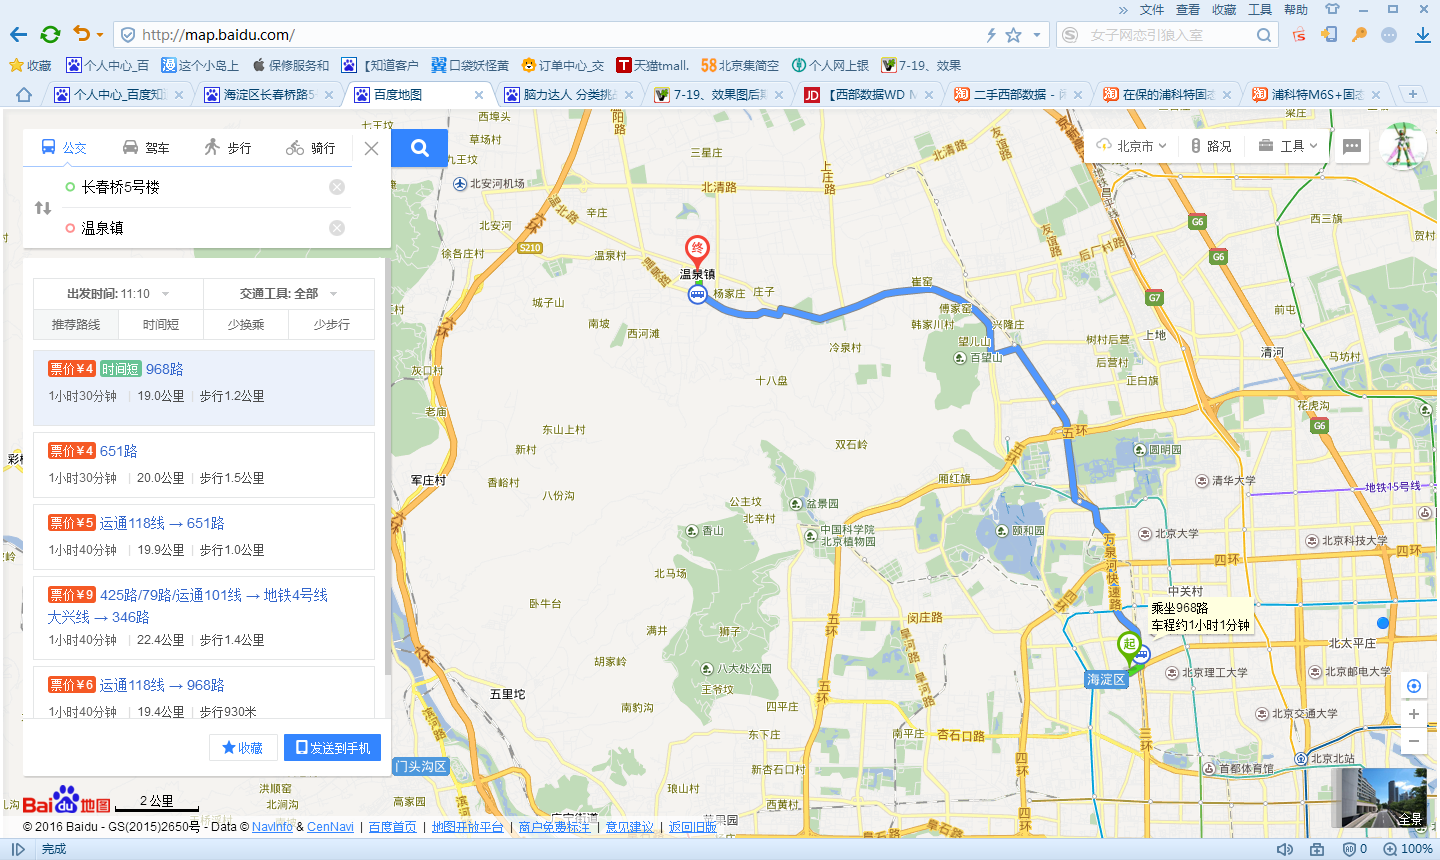Open downloads arrow icon in toolbar
1440x860 pixels.
tap(1422, 35)
